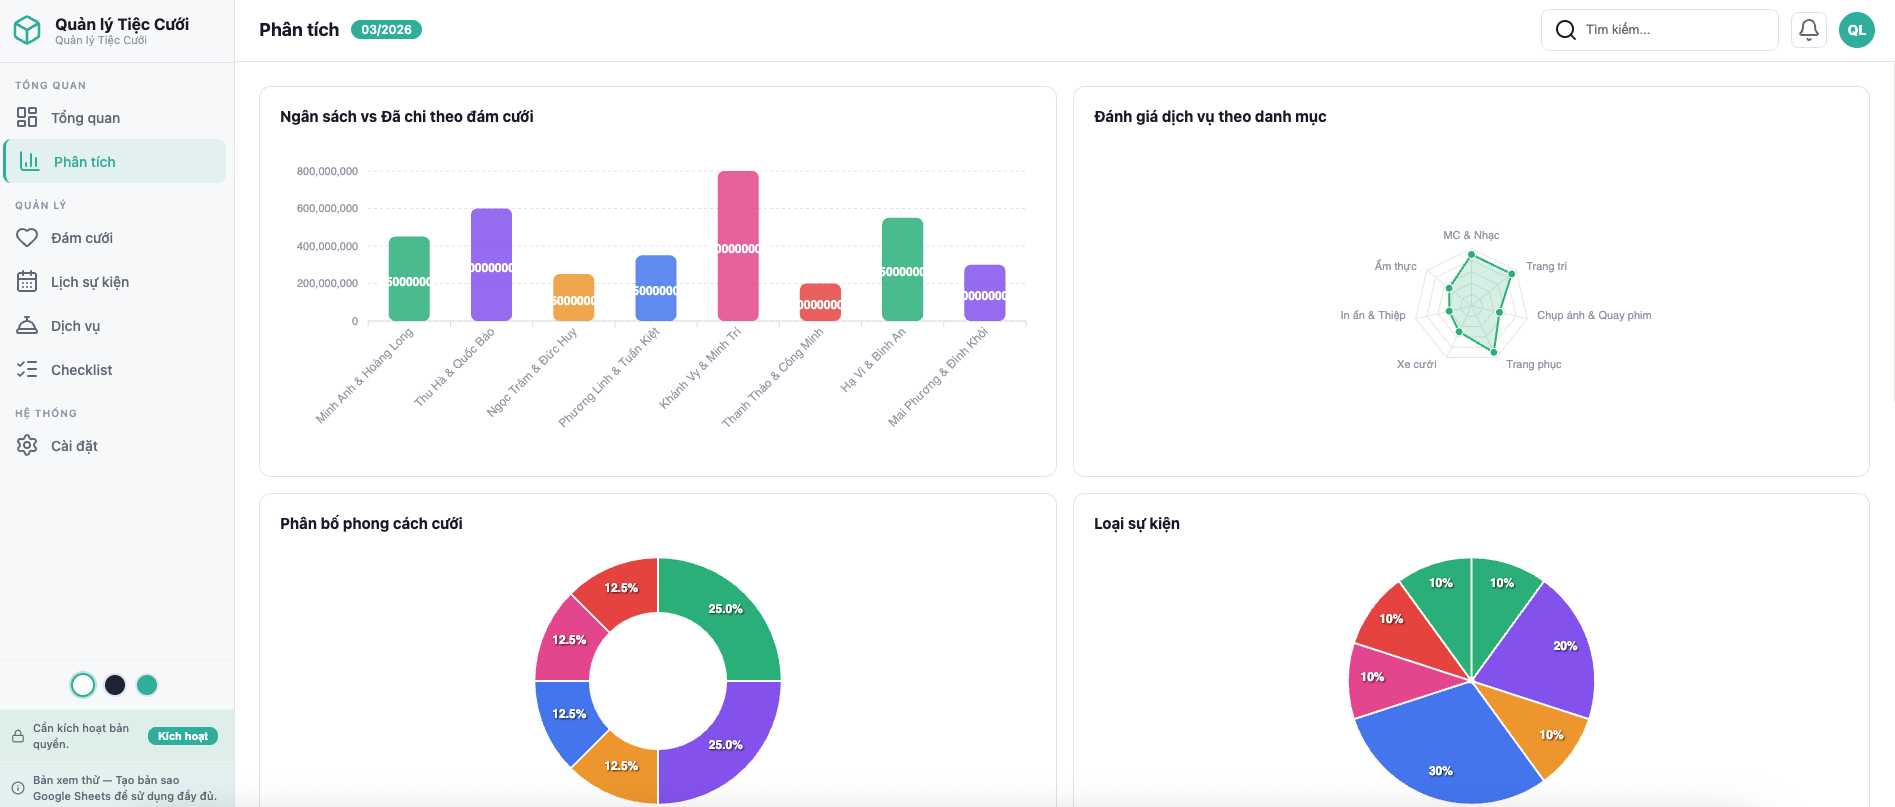Screen dimensions: 1895x807
Task: Click the Tổng quan dashboard grid icon
Action: click(x=27, y=118)
